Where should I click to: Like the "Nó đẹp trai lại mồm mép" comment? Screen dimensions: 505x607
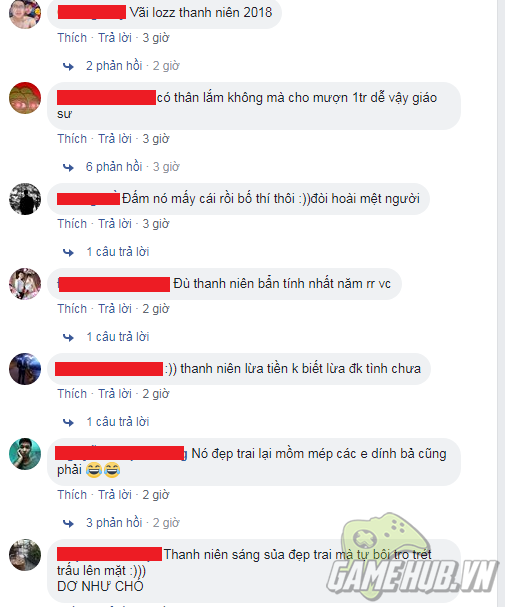[72, 495]
